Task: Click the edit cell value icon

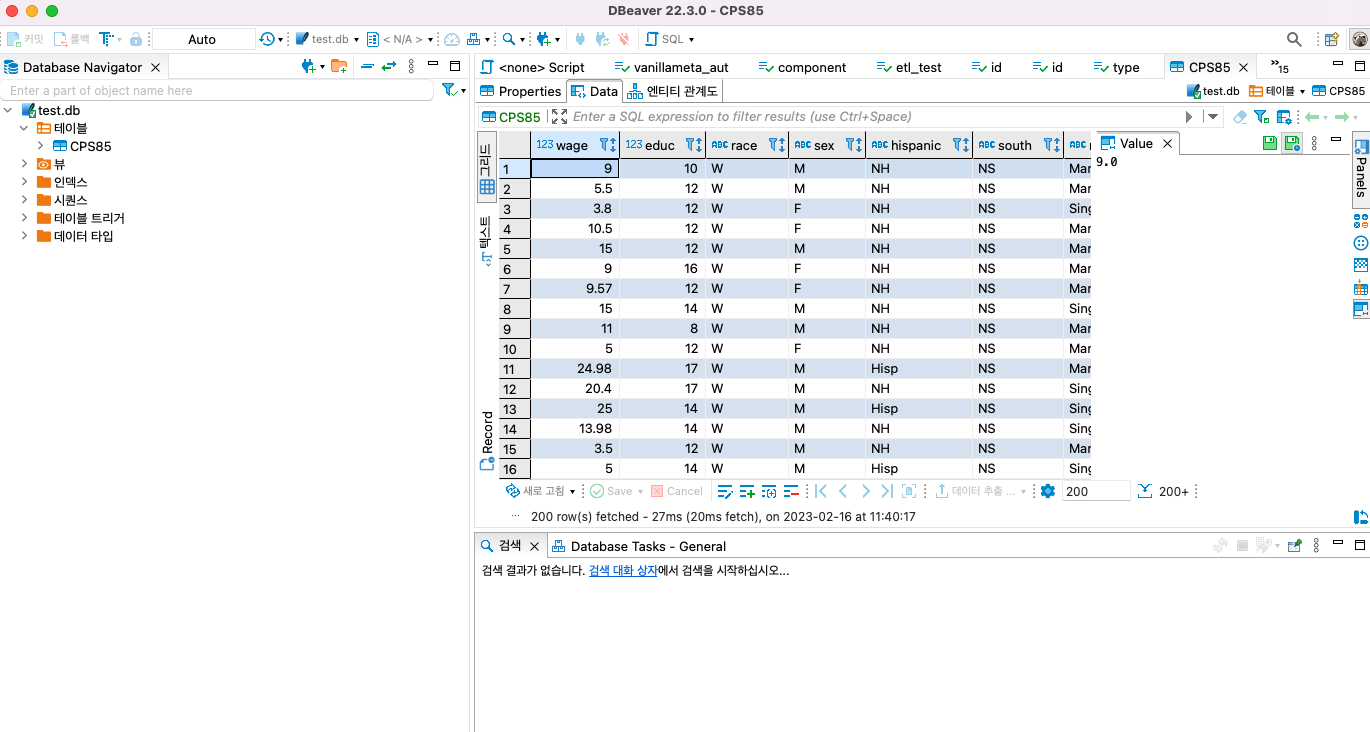Action: point(726,491)
